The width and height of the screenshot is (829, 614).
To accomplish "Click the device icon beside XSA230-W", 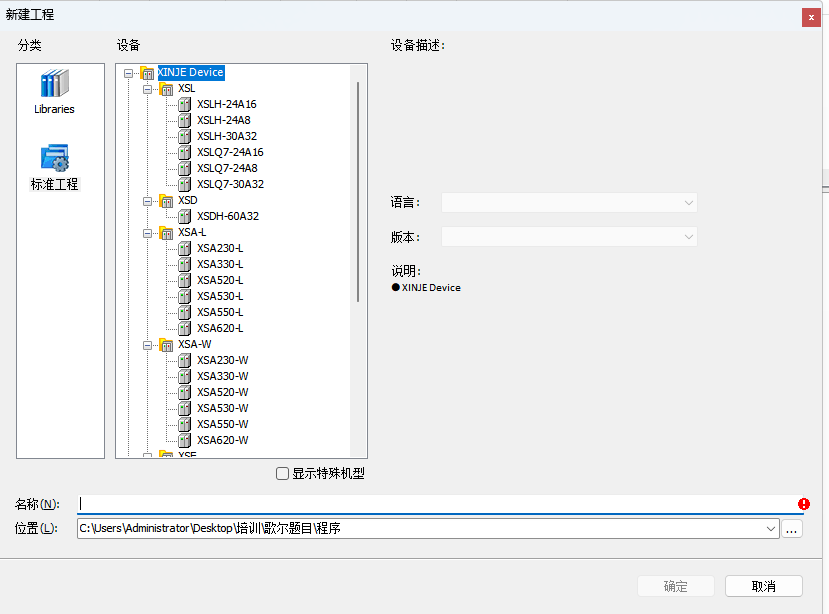I will (x=185, y=361).
